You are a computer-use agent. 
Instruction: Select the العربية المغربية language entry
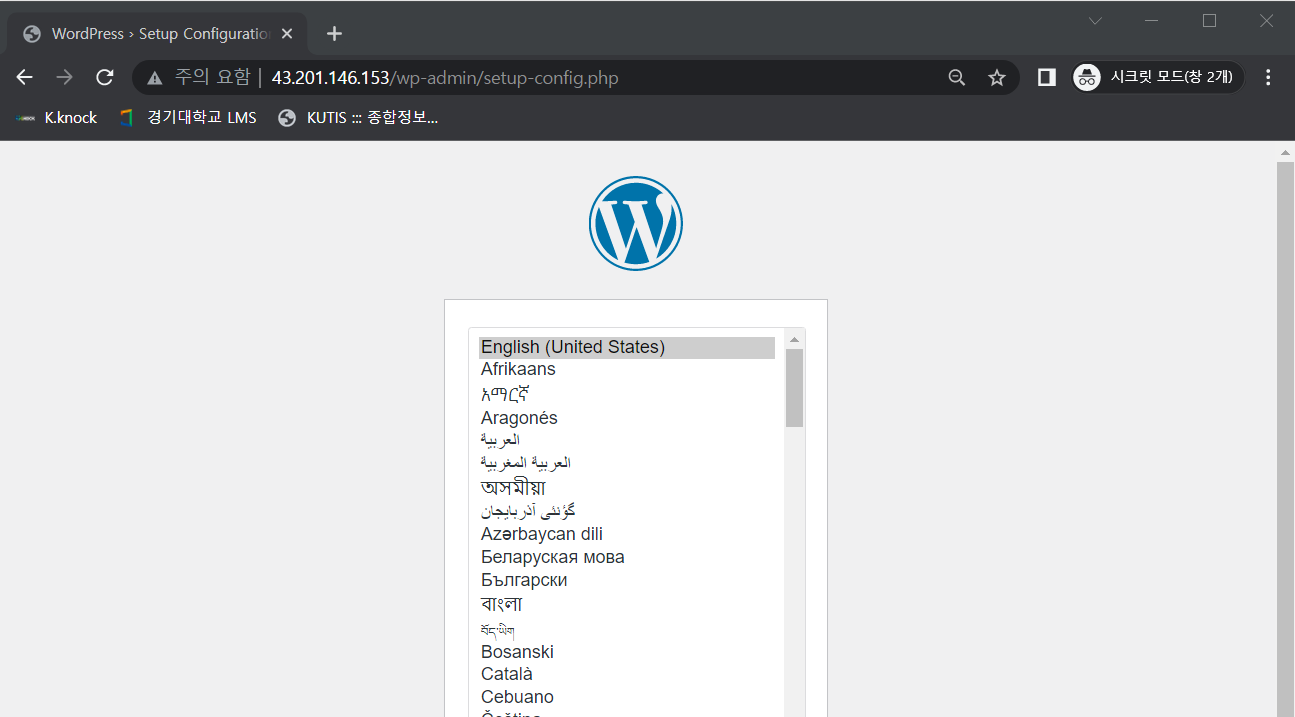pos(627,463)
